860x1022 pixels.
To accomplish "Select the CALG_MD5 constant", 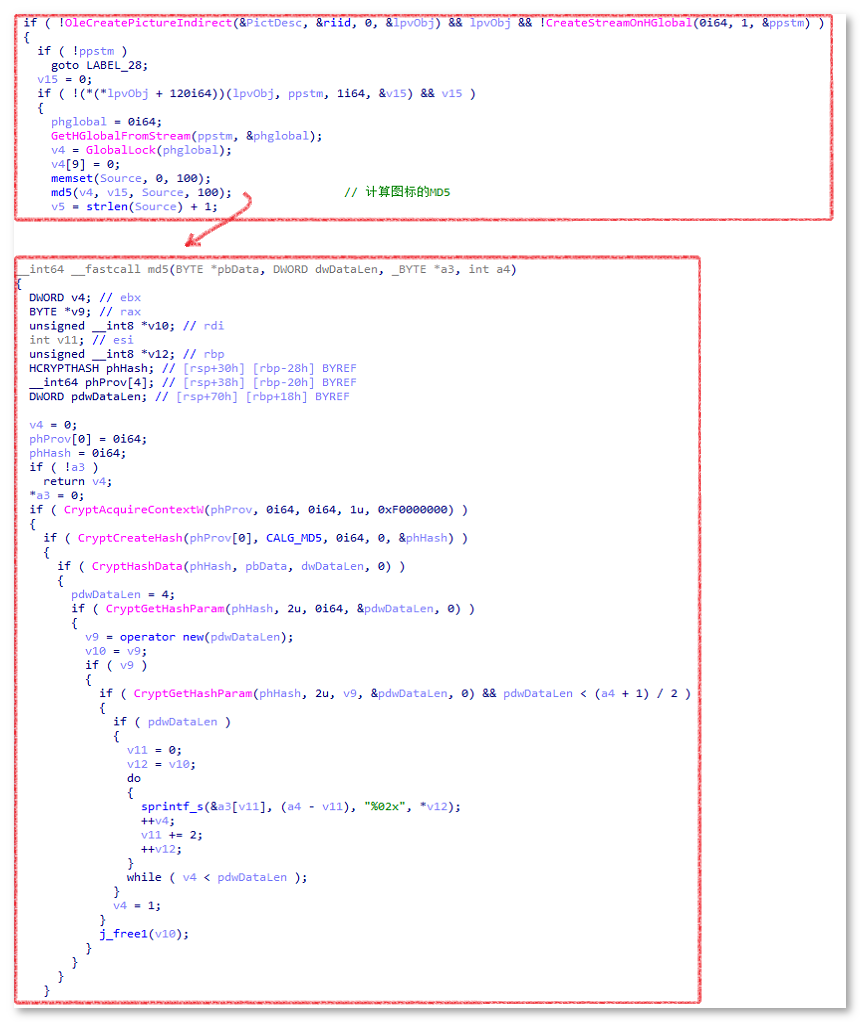I will click(294, 538).
